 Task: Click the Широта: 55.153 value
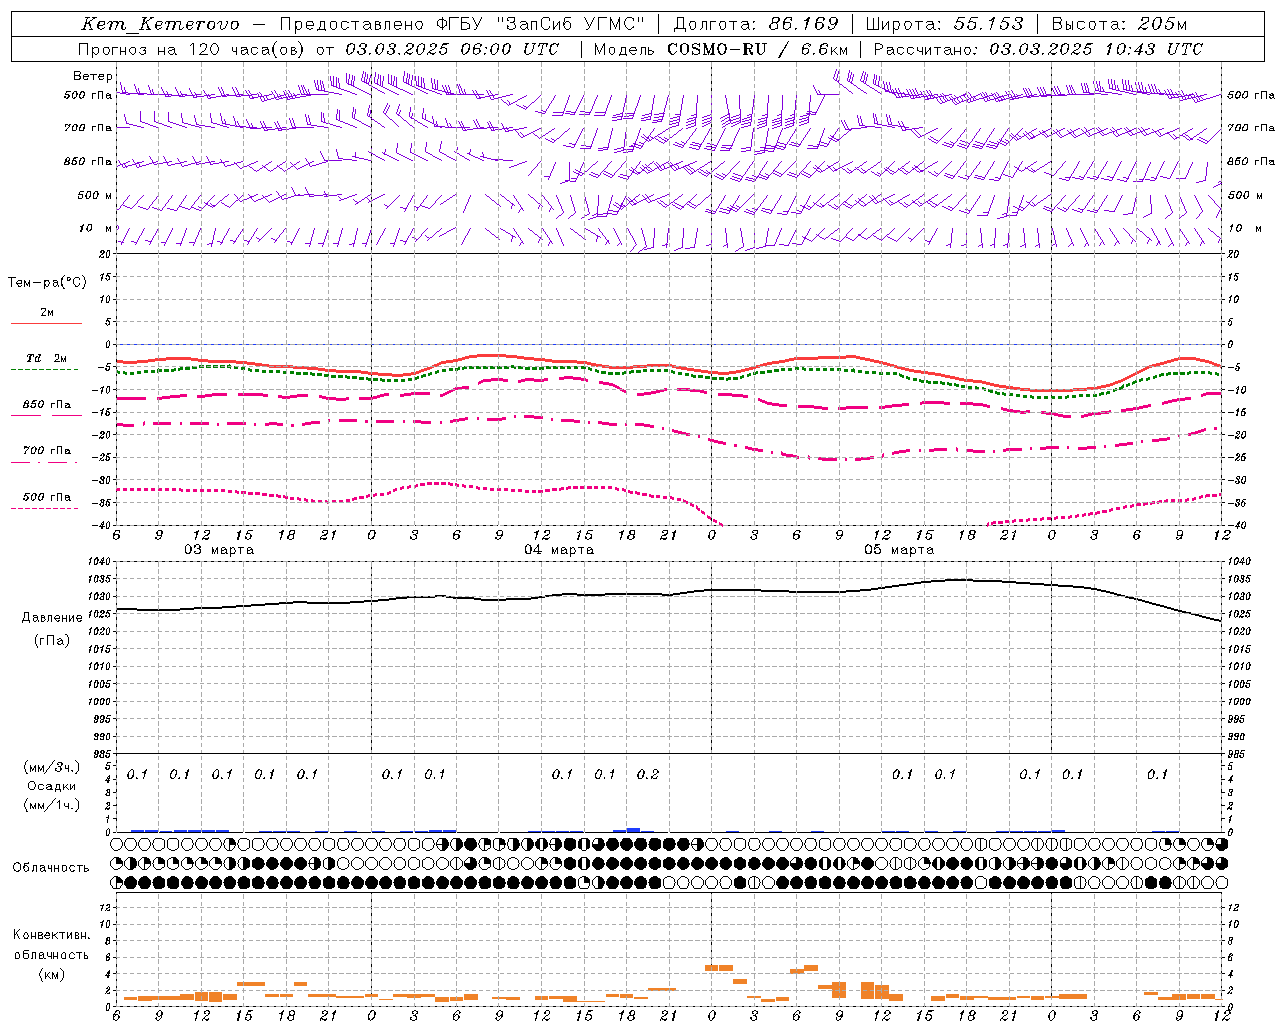pyautogui.click(x=945, y=24)
